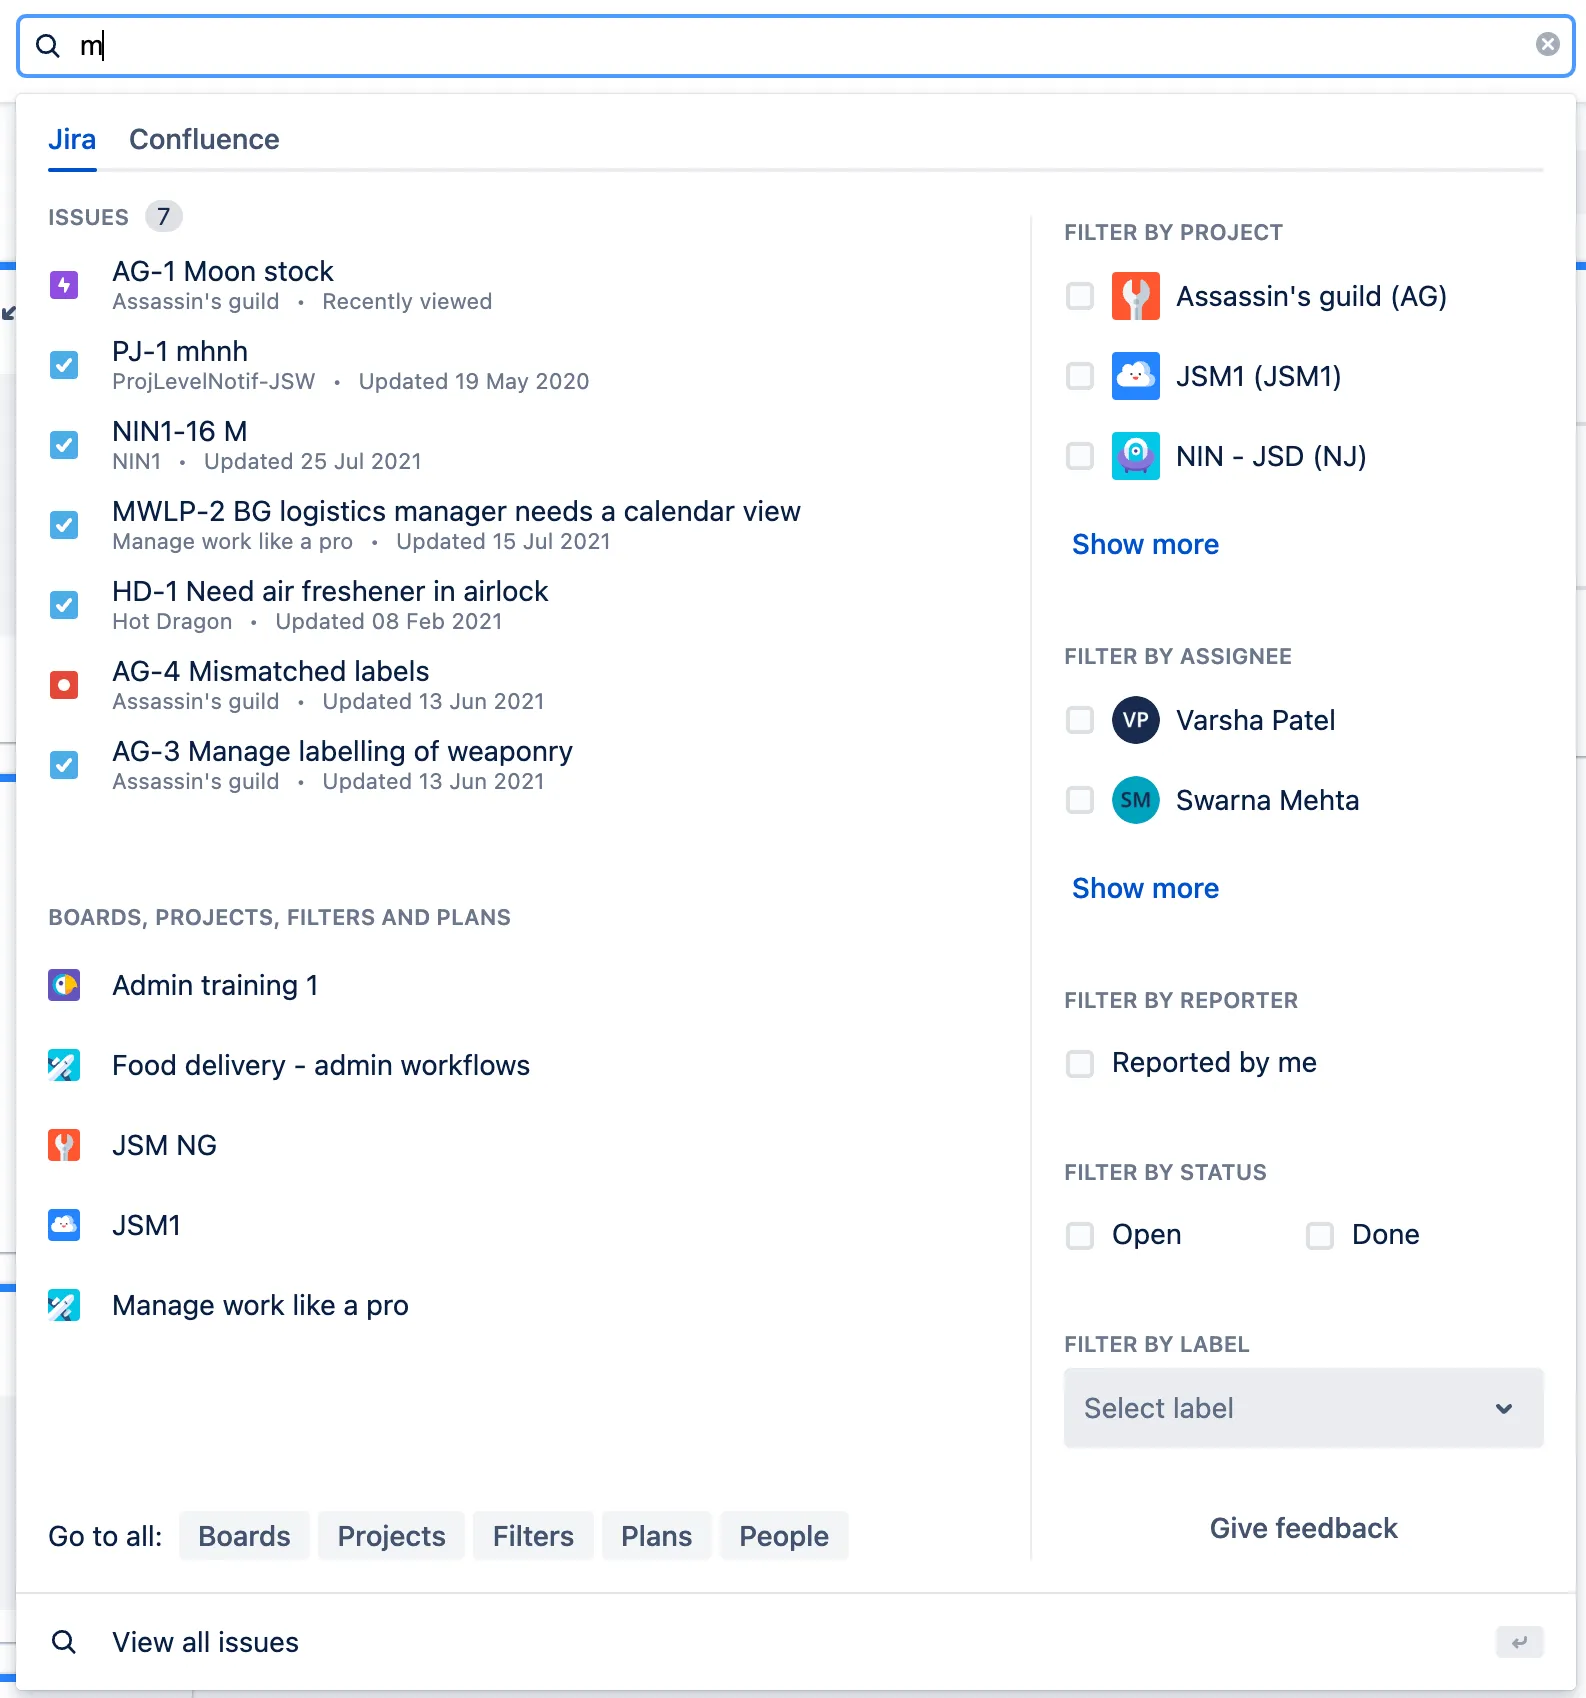Click the NIN1-16 M task icon

[64, 445]
